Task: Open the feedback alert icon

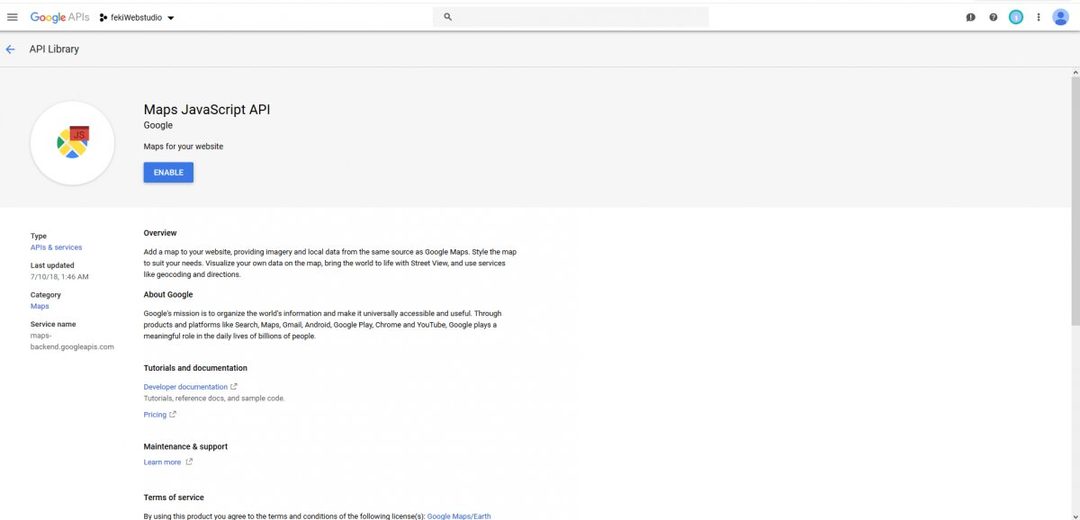Action: tap(970, 17)
